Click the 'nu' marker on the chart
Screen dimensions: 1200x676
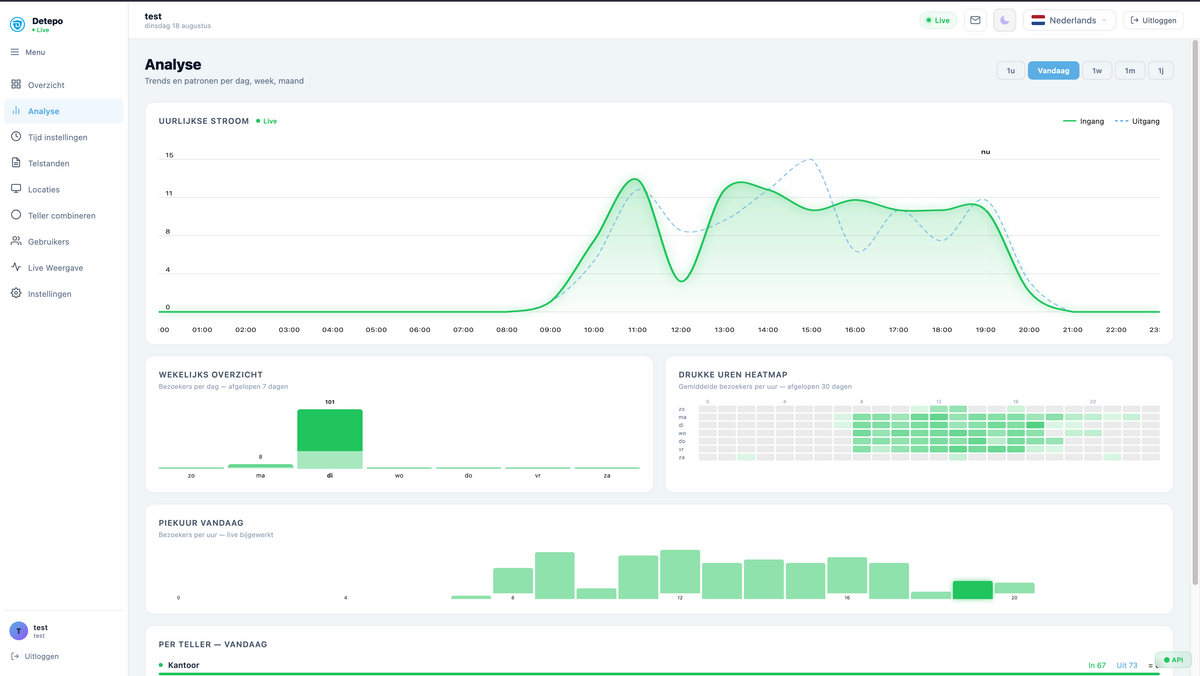[985, 152]
